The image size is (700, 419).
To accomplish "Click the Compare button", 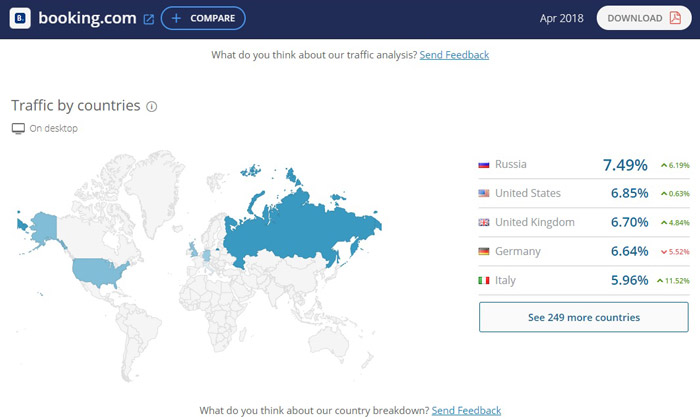I will click(203, 18).
